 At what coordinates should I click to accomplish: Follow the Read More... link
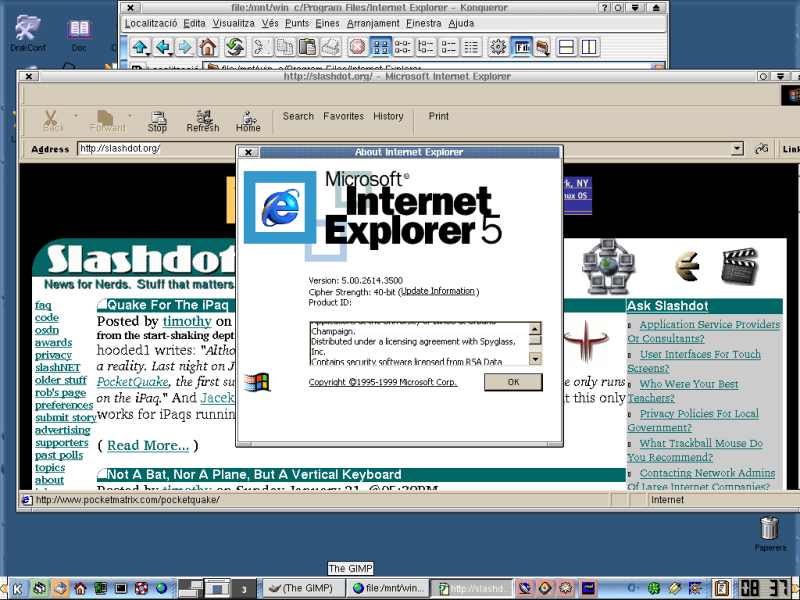pyautogui.click(x=148, y=445)
